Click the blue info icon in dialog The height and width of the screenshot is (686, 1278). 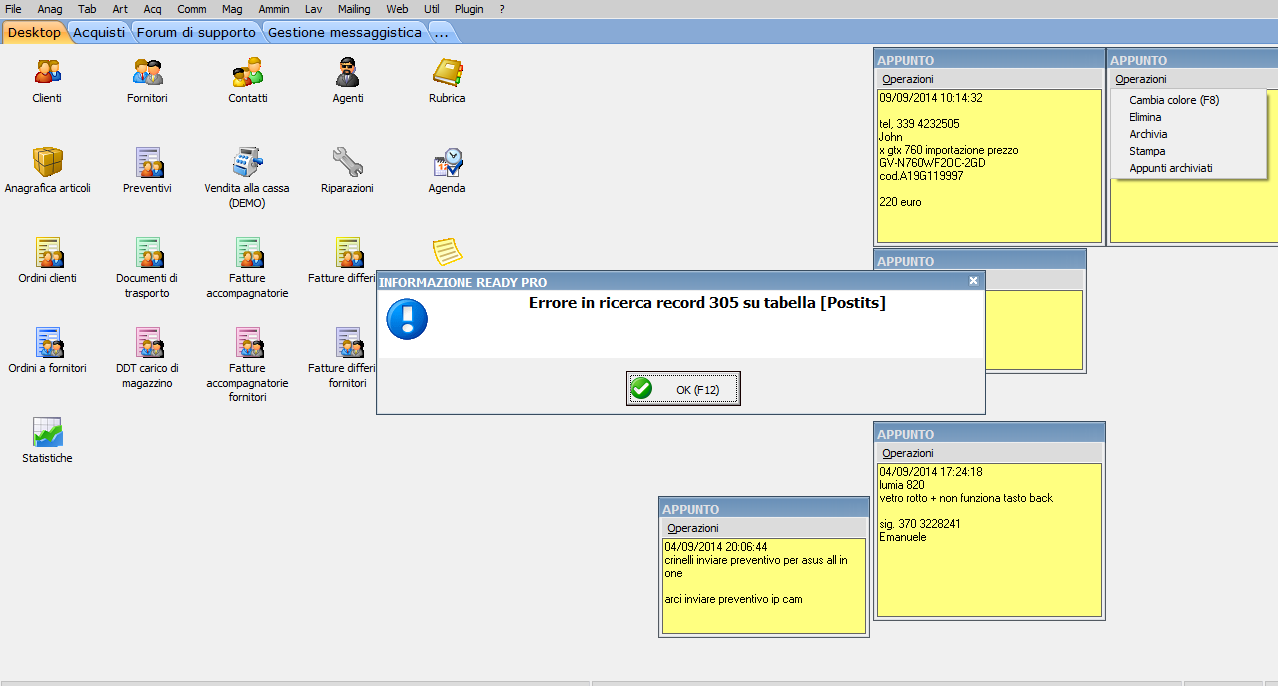[x=407, y=320]
